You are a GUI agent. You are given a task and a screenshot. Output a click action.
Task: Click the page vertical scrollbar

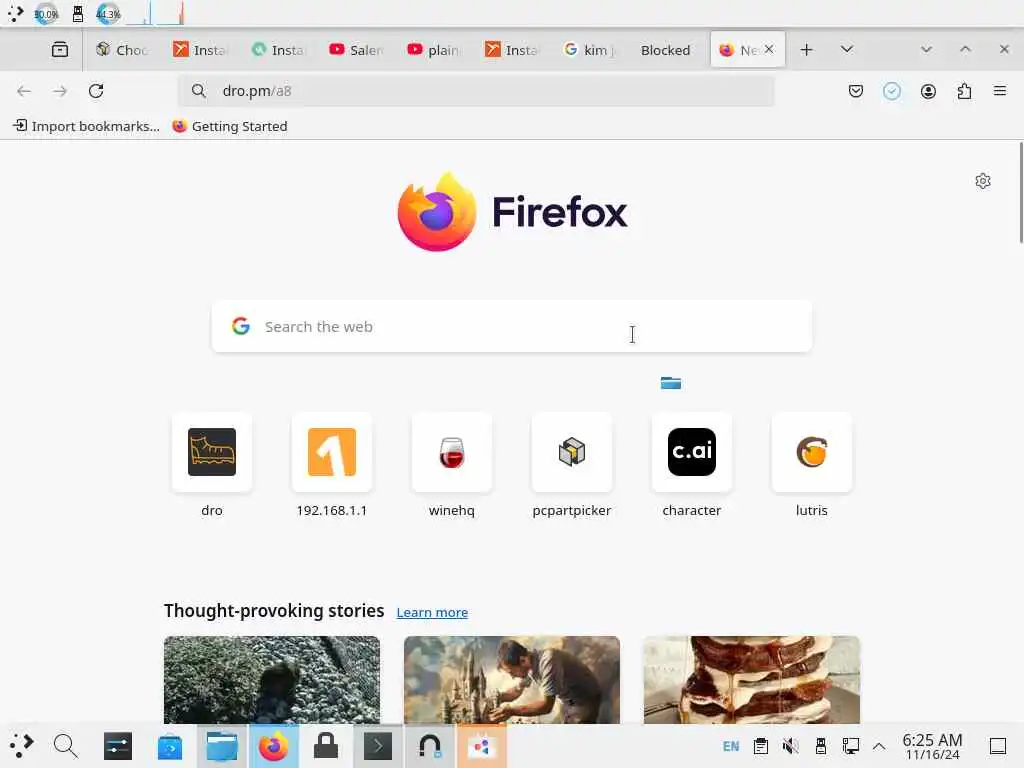pos(1021,193)
